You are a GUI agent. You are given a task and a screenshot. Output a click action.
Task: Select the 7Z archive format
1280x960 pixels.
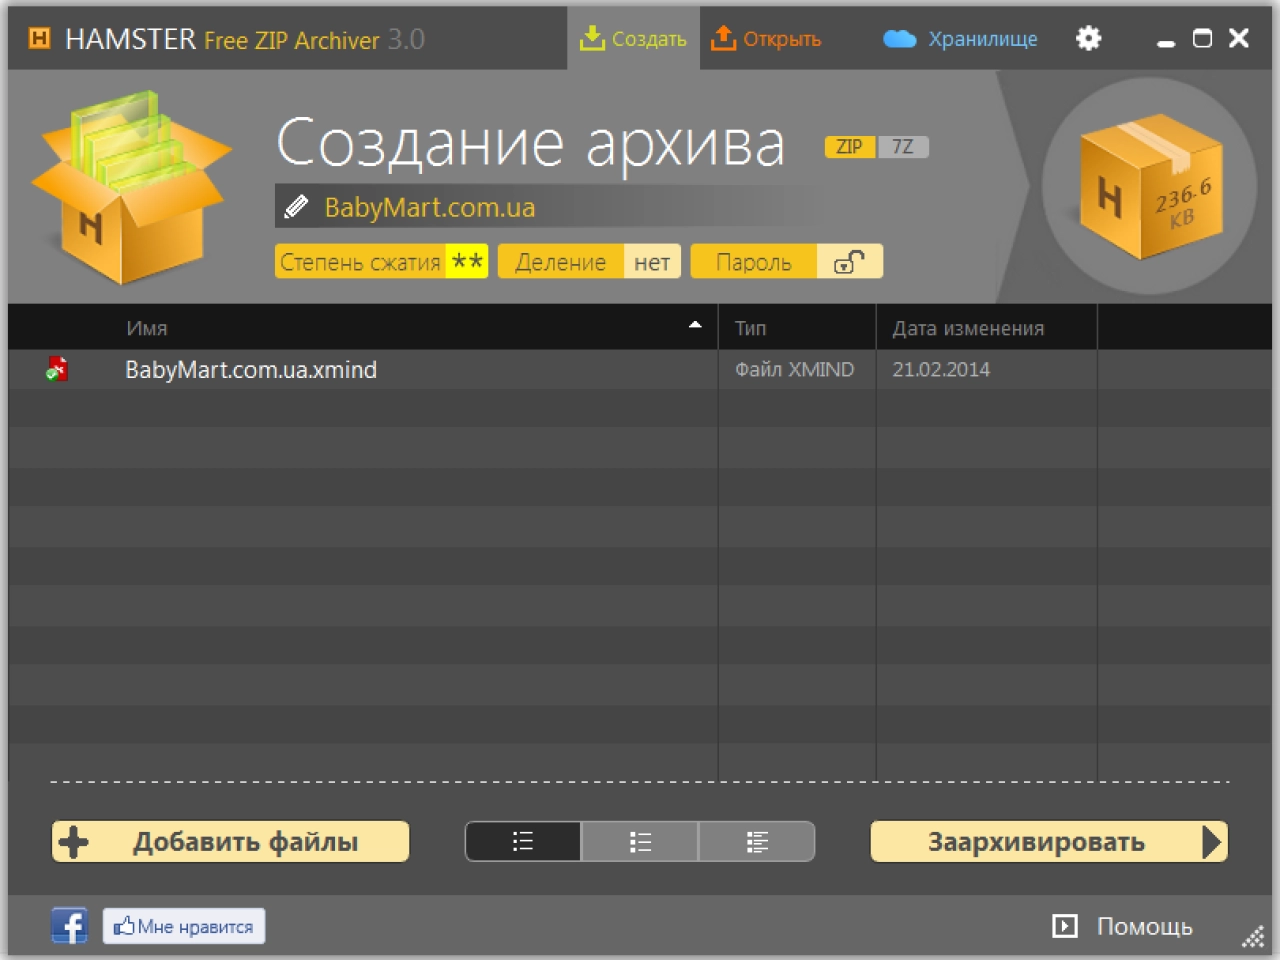coord(903,146)
